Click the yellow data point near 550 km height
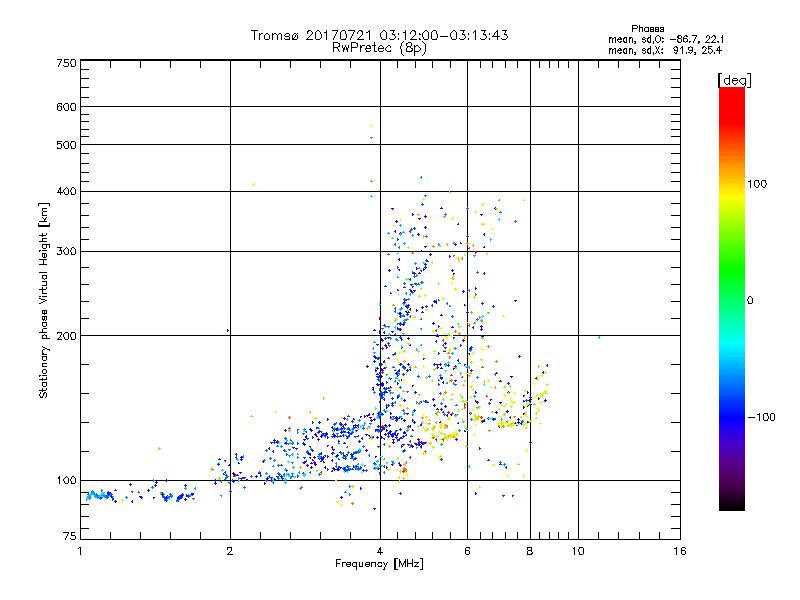 [x=371, y=126]
